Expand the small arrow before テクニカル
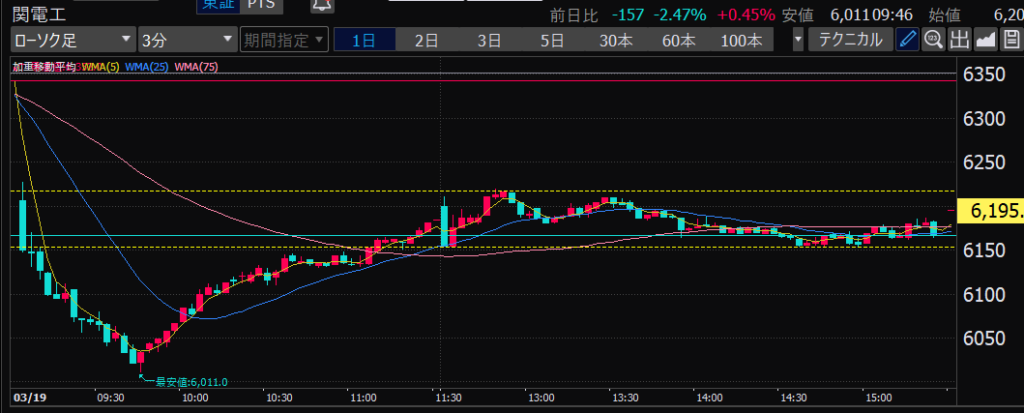The height and width of the screenshot is (413, 1024). [x=797, y=40]
